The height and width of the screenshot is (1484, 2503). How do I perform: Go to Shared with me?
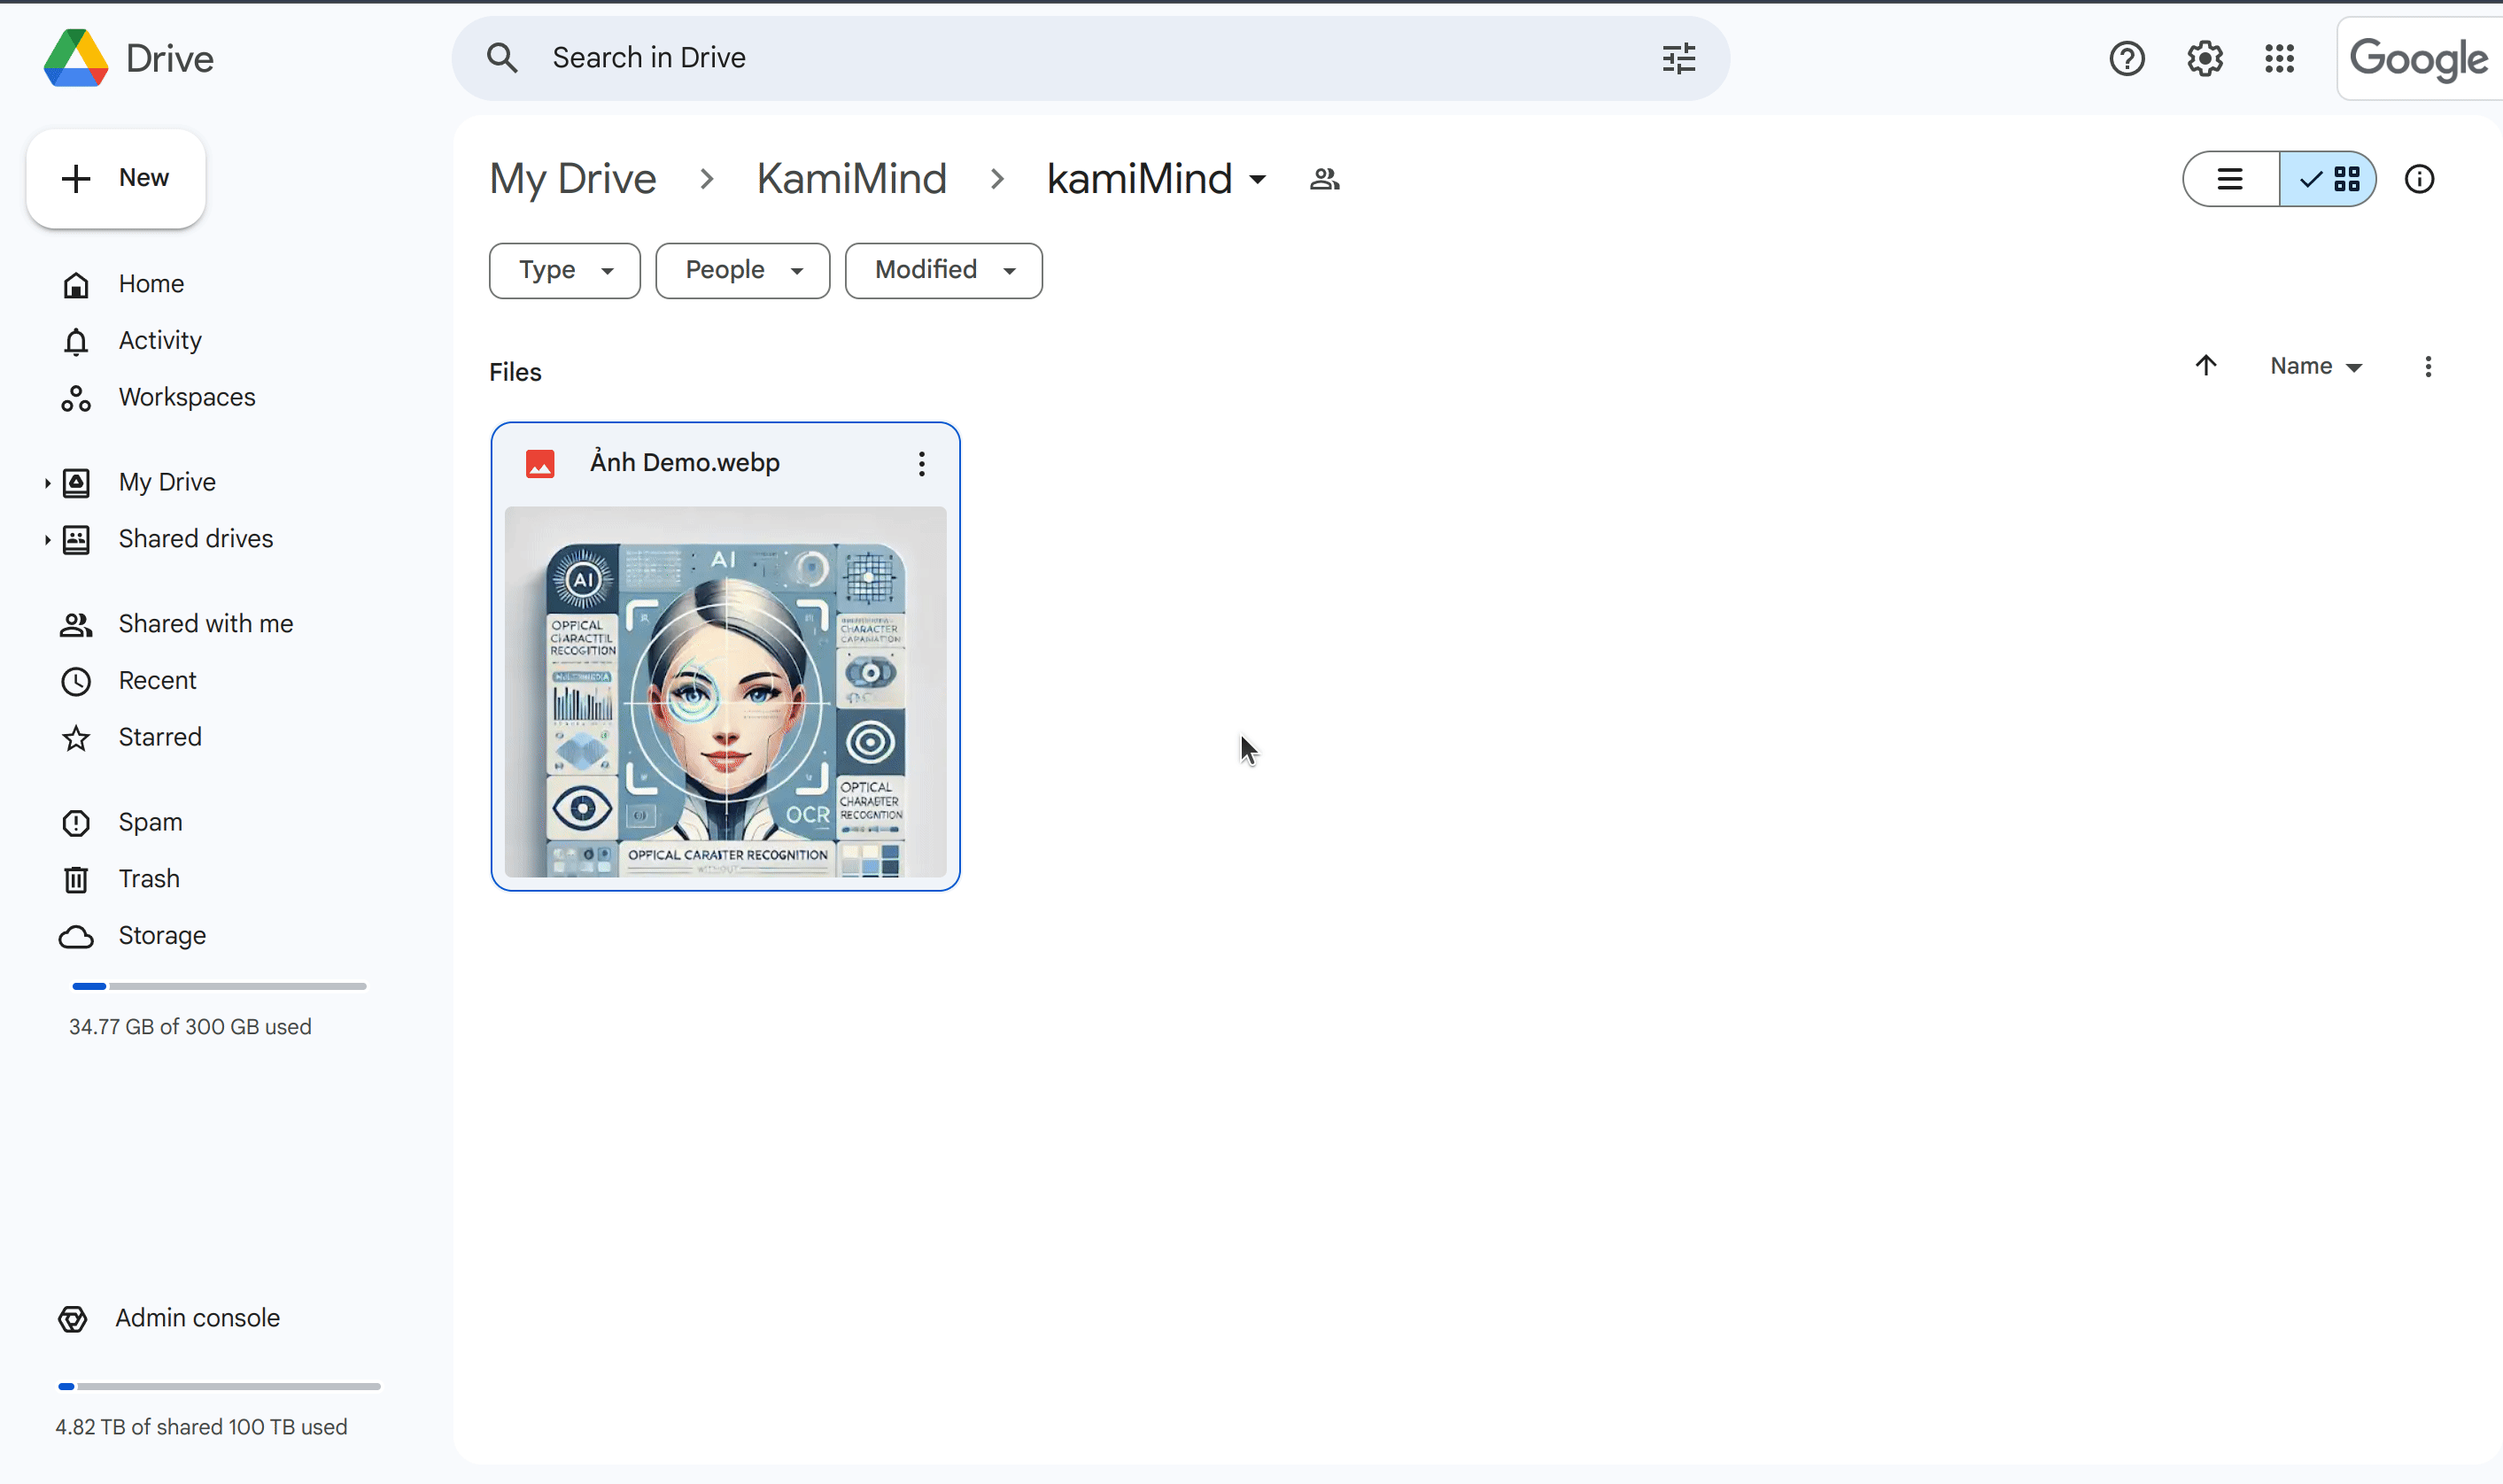click(x=205, y=624)
